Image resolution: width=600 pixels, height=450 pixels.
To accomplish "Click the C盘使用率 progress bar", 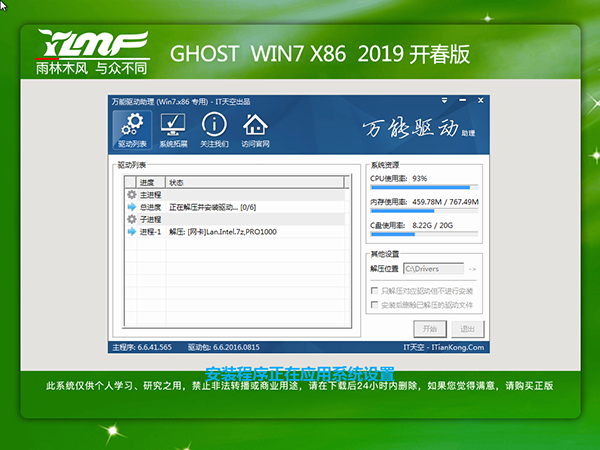I will [424, 234].
